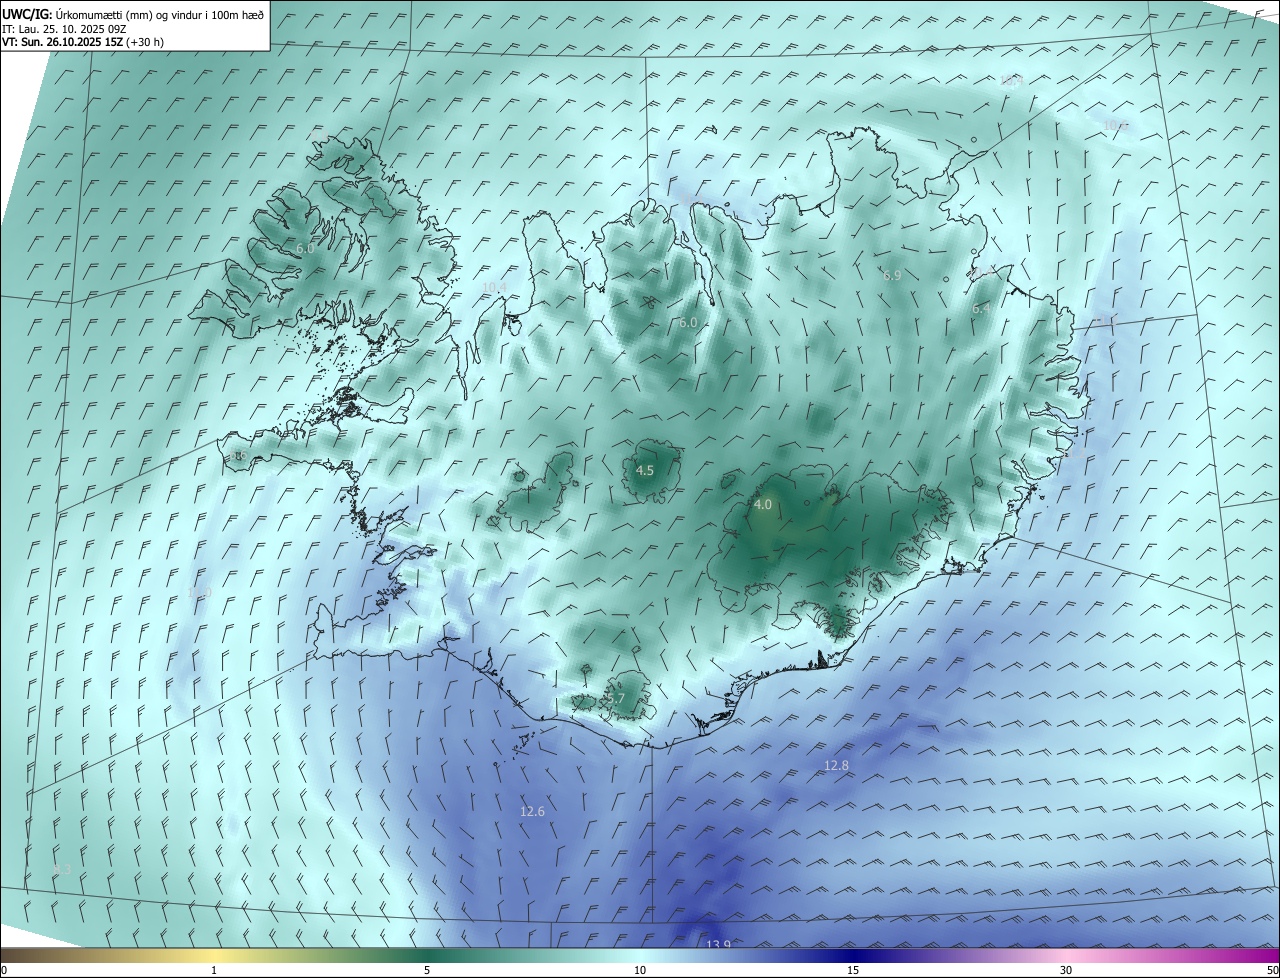The width and height of the screenshot is (1280, 978).
Task: Click the 6.9 value in northeast Iceland
Action: [x=892, y=275]
